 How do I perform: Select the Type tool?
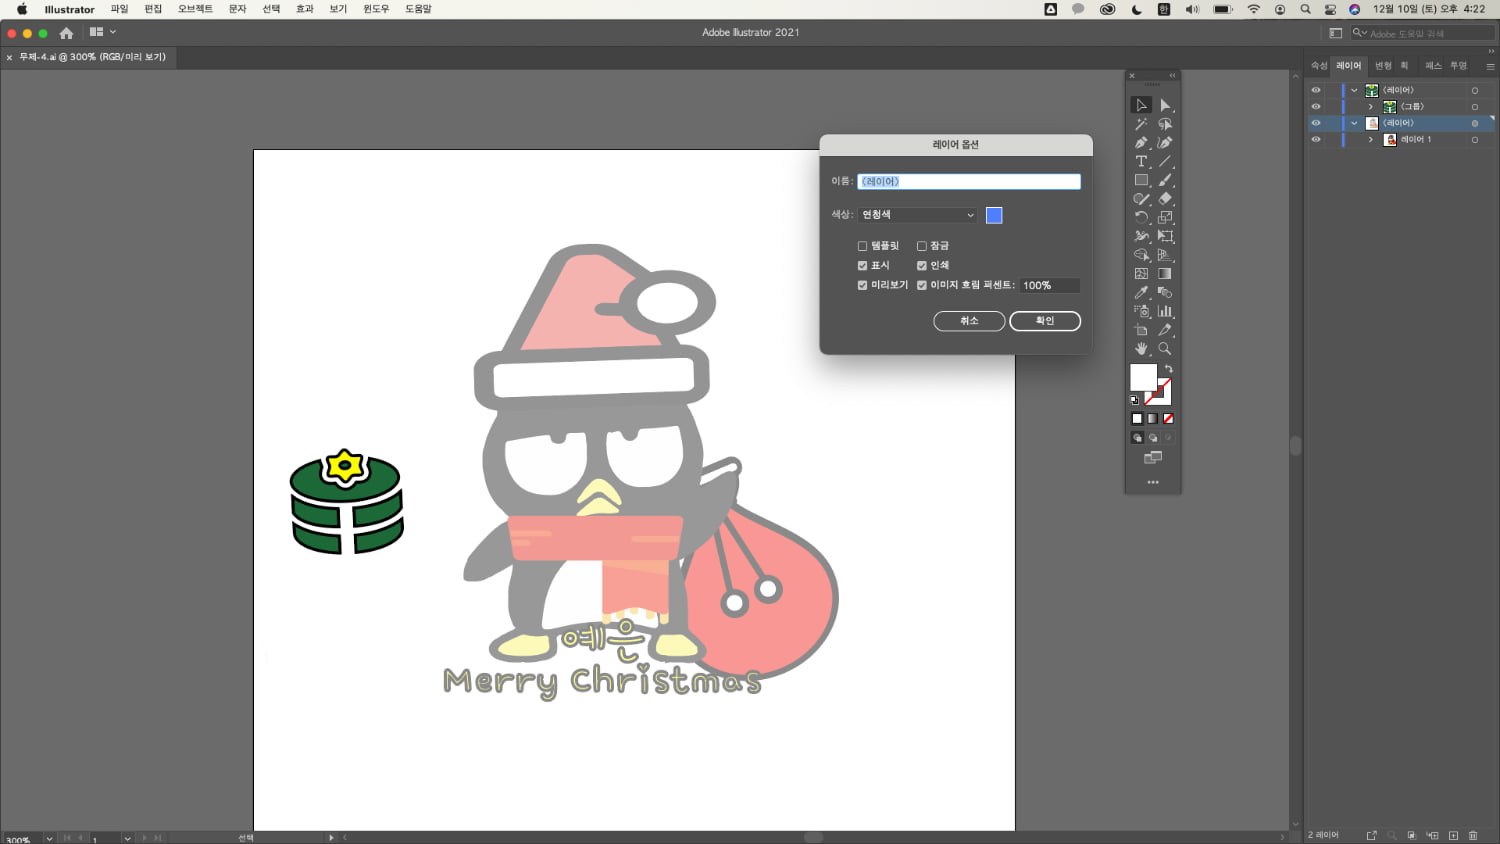pyautogui.click(x=1141, y=161)
